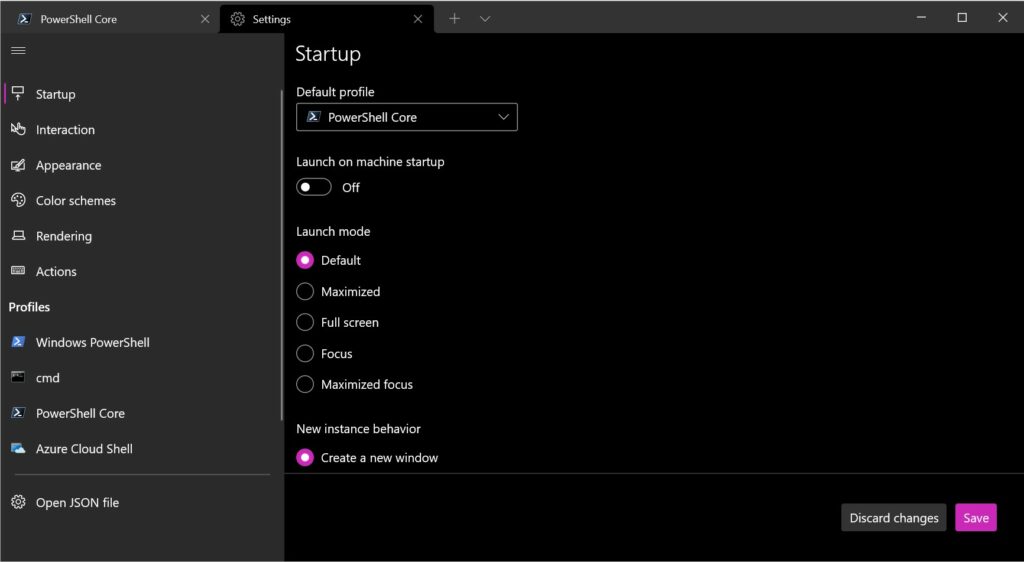Image resolution: width=1024 pixels, height=562 pixels.
Task: Toggle Launch on machine startup switch
Action: coord(314,187)
